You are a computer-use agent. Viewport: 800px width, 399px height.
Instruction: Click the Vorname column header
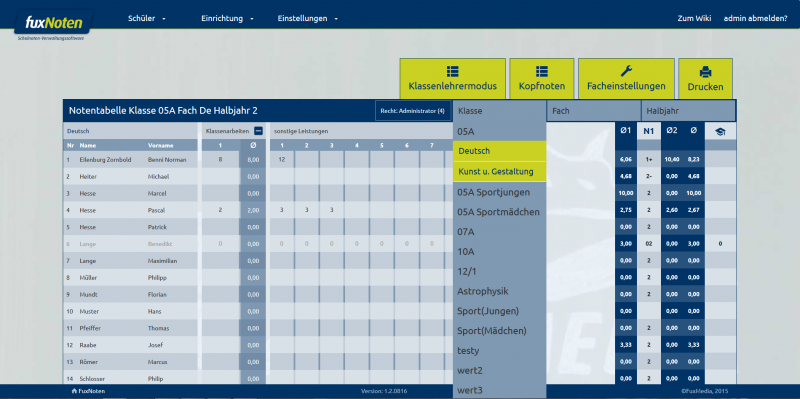pos(161,145)
